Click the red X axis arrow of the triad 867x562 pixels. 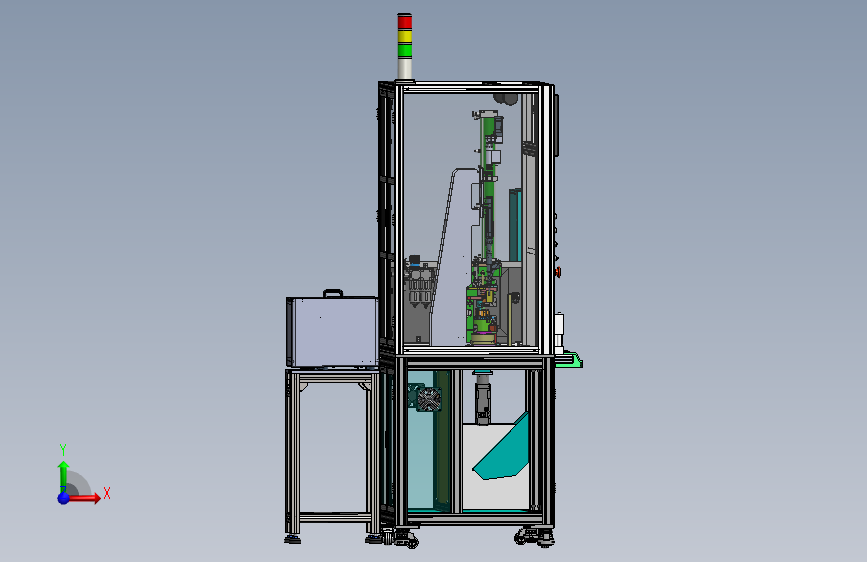pyautogui.click(x=84, y=498)
